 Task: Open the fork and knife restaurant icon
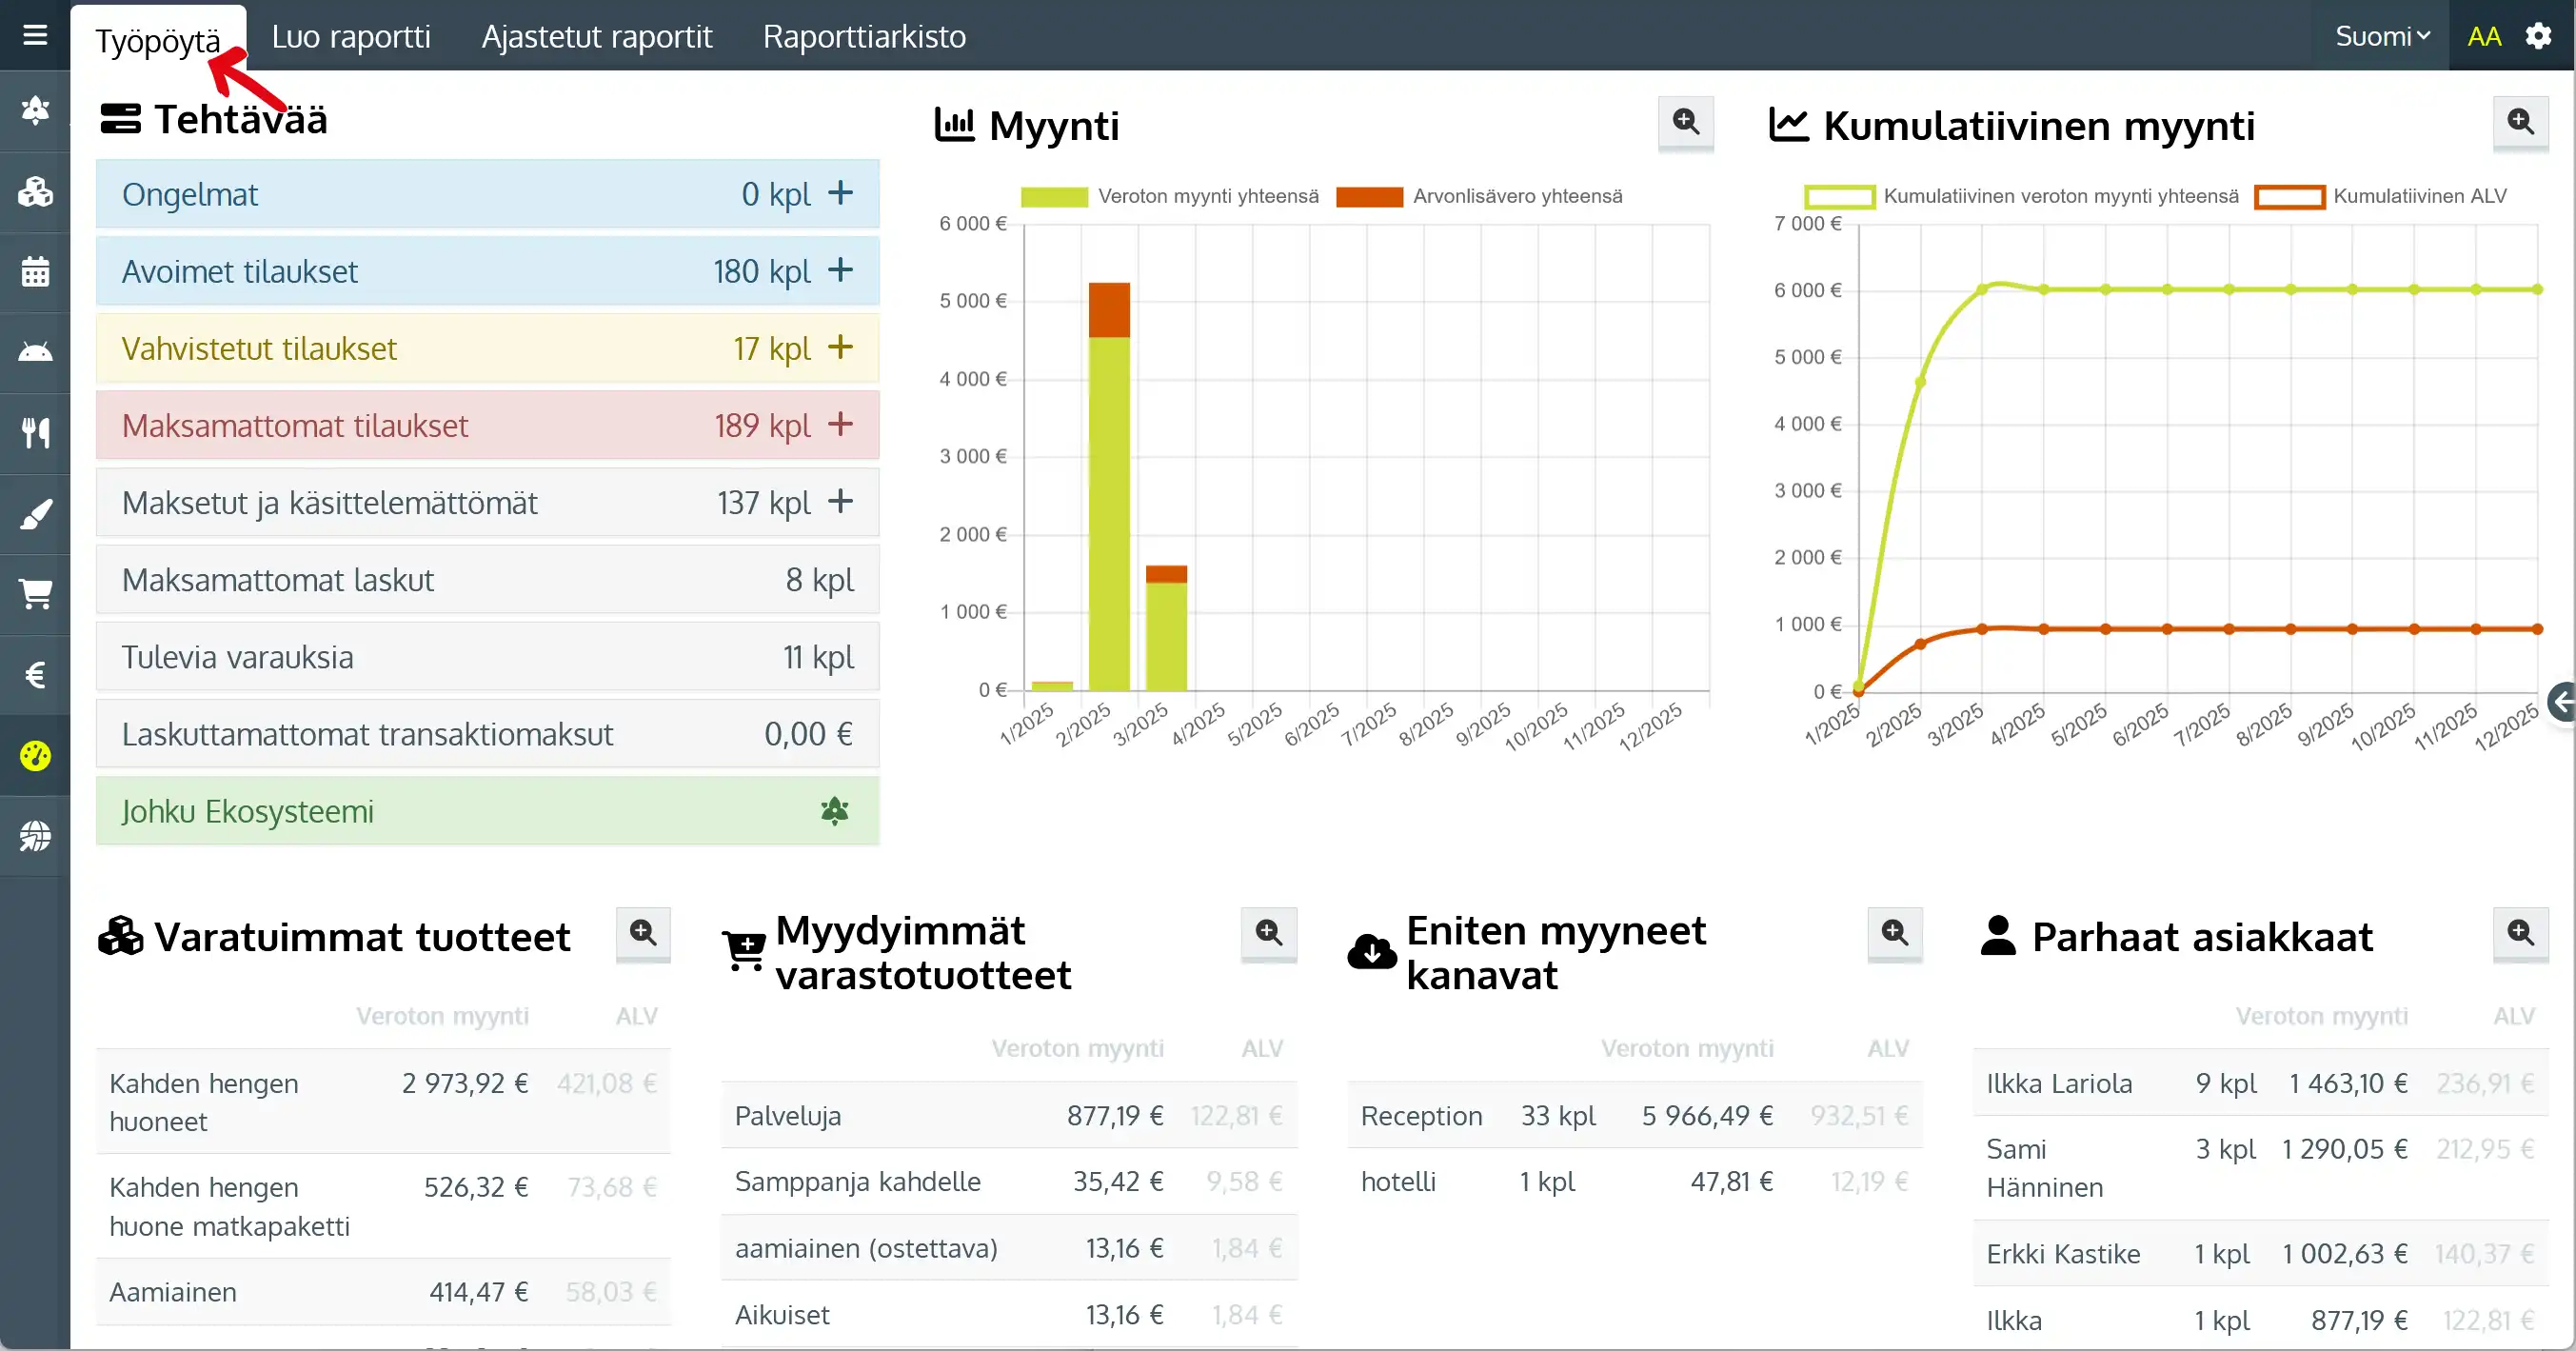click(x=35, y=433)
